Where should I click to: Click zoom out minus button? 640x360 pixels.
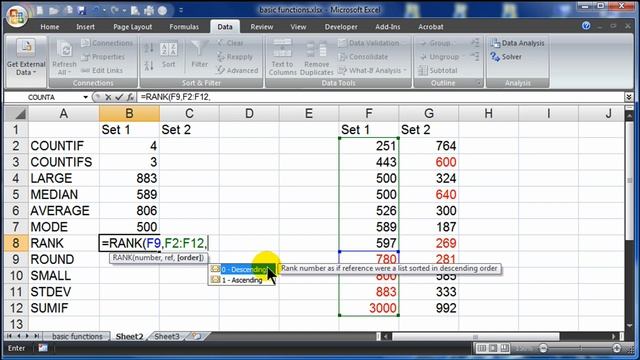543,348
